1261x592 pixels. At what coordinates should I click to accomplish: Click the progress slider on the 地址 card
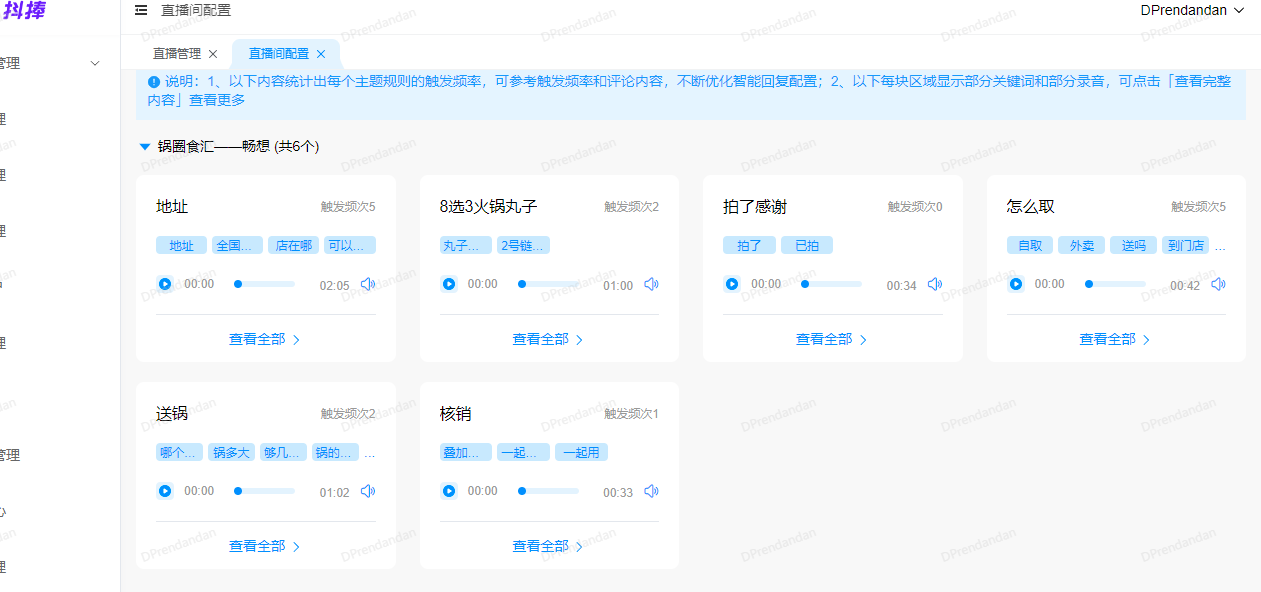click(x=264, y=283)
